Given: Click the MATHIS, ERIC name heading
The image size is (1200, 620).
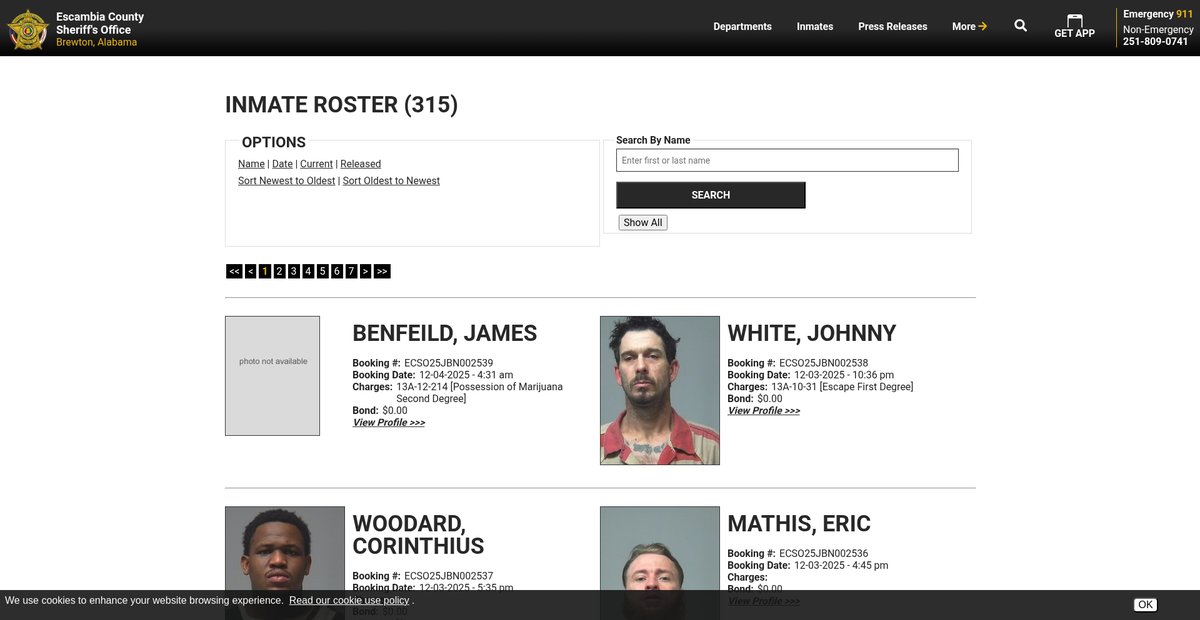Looking at the screenshot, I should click(799, 524).
